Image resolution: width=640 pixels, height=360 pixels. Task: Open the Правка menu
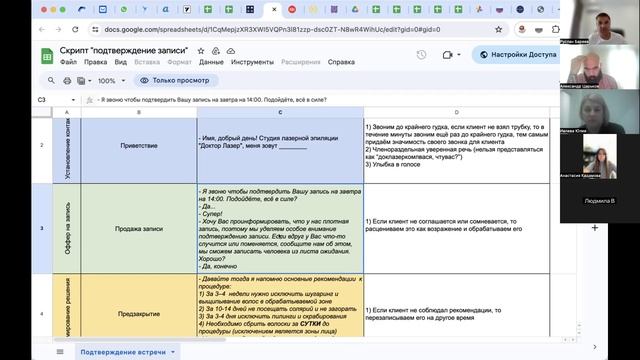96,62
